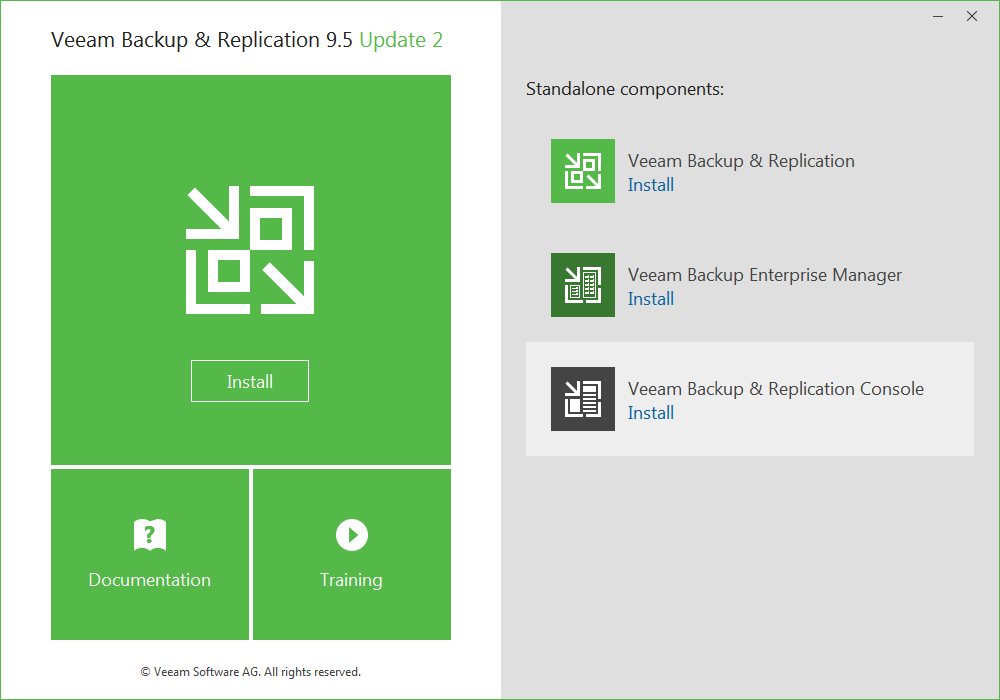Install Veeam Backup & Replication Console link

pos(651,413)
